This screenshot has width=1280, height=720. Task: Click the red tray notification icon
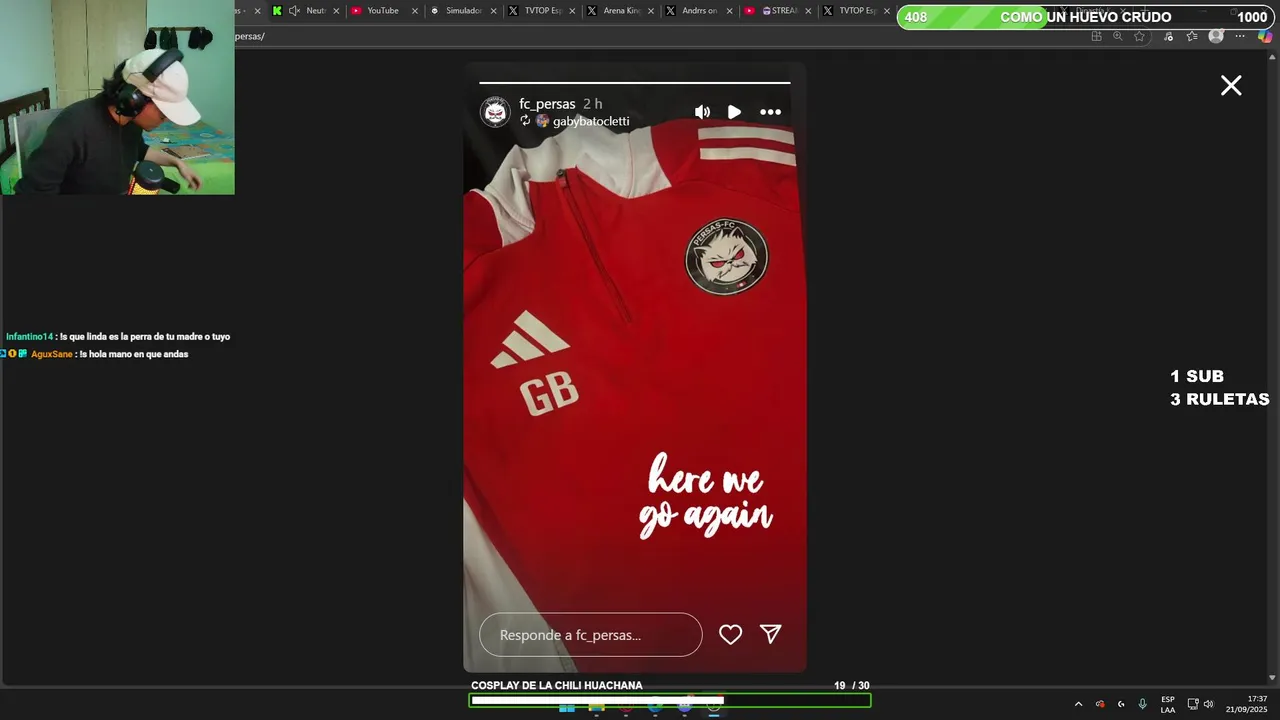pos(1100,704)
